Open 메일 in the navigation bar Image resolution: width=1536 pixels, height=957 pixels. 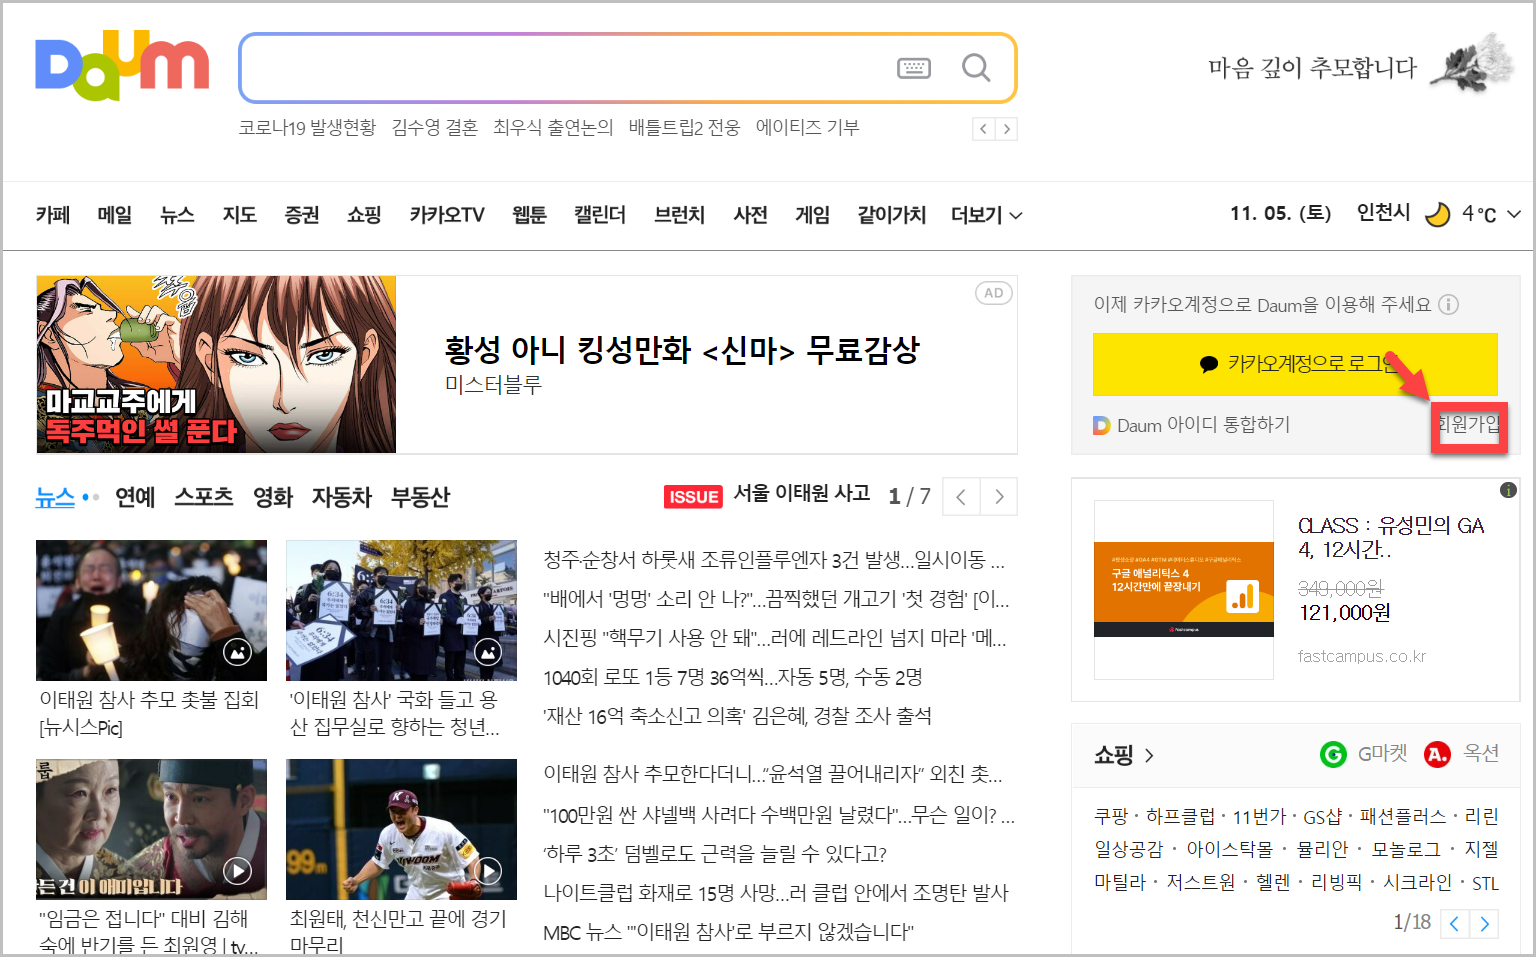(x=115, y=215)
